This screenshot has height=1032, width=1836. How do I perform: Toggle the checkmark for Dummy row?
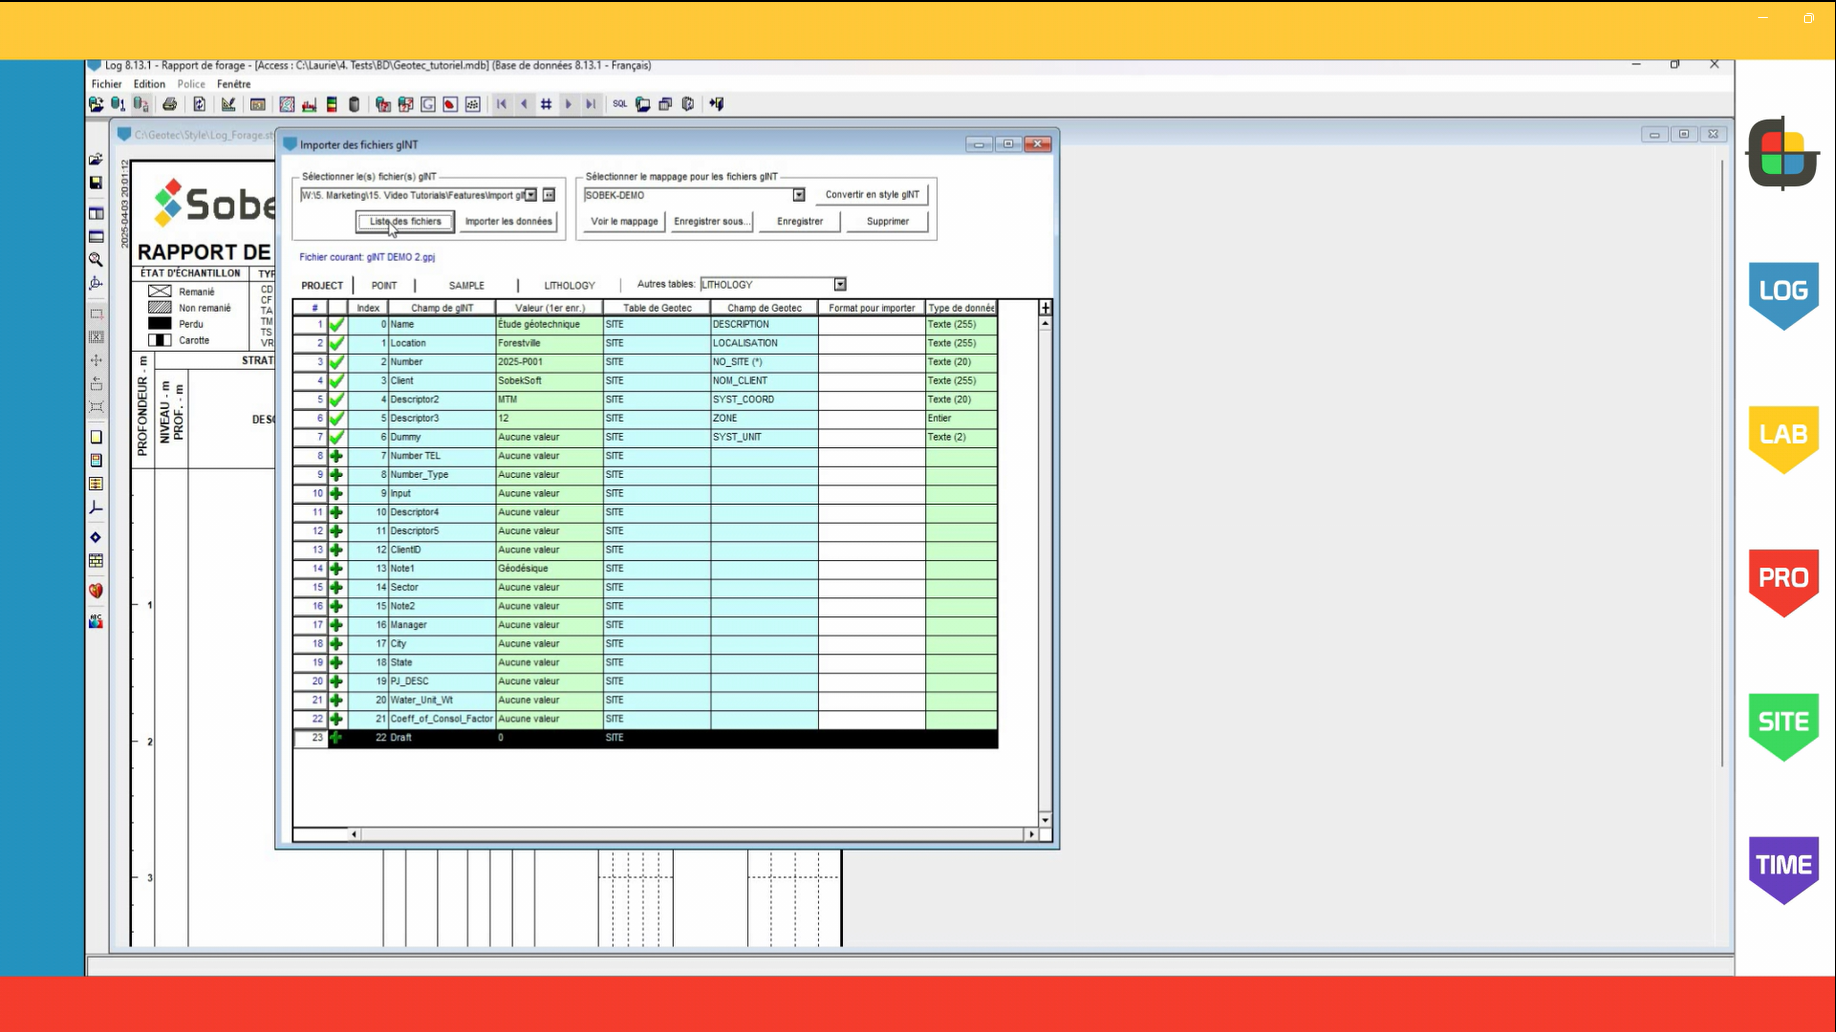pos(337,437)
